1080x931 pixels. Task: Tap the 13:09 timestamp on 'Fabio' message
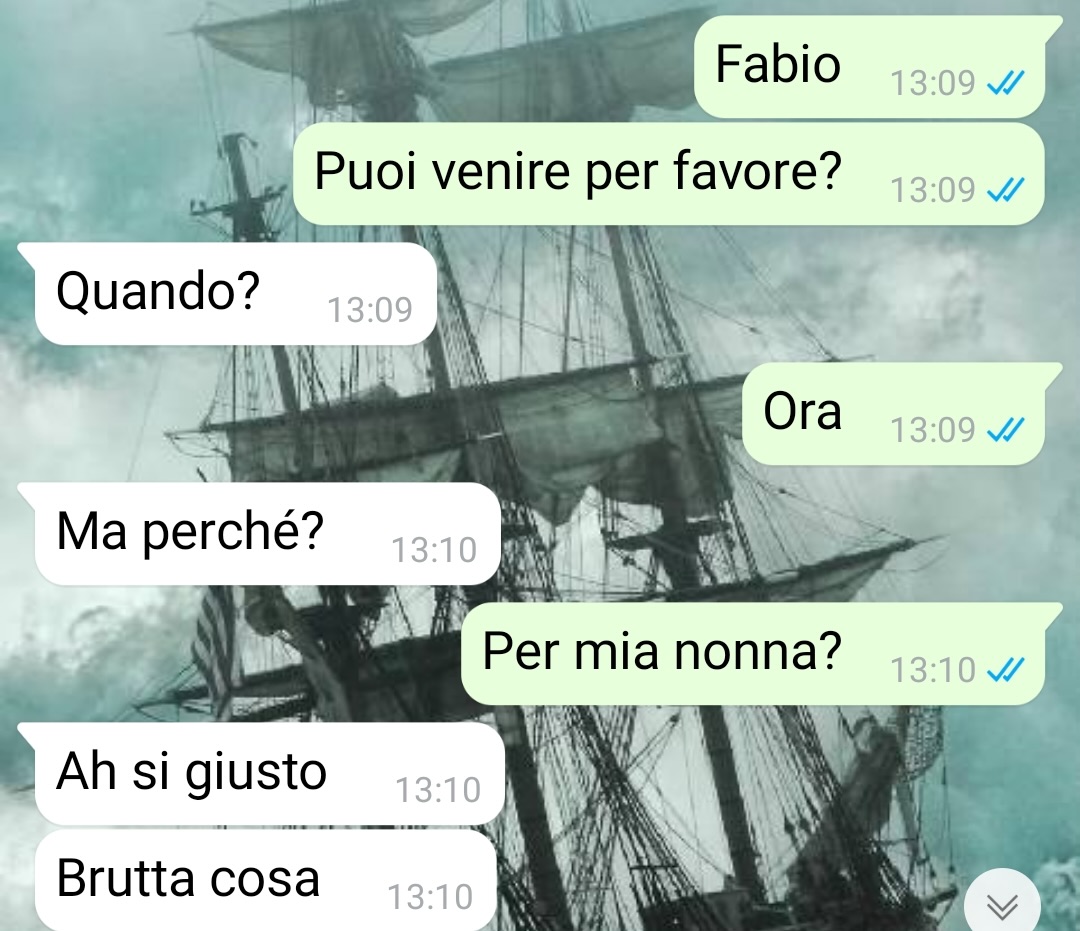tap(933, 83)
